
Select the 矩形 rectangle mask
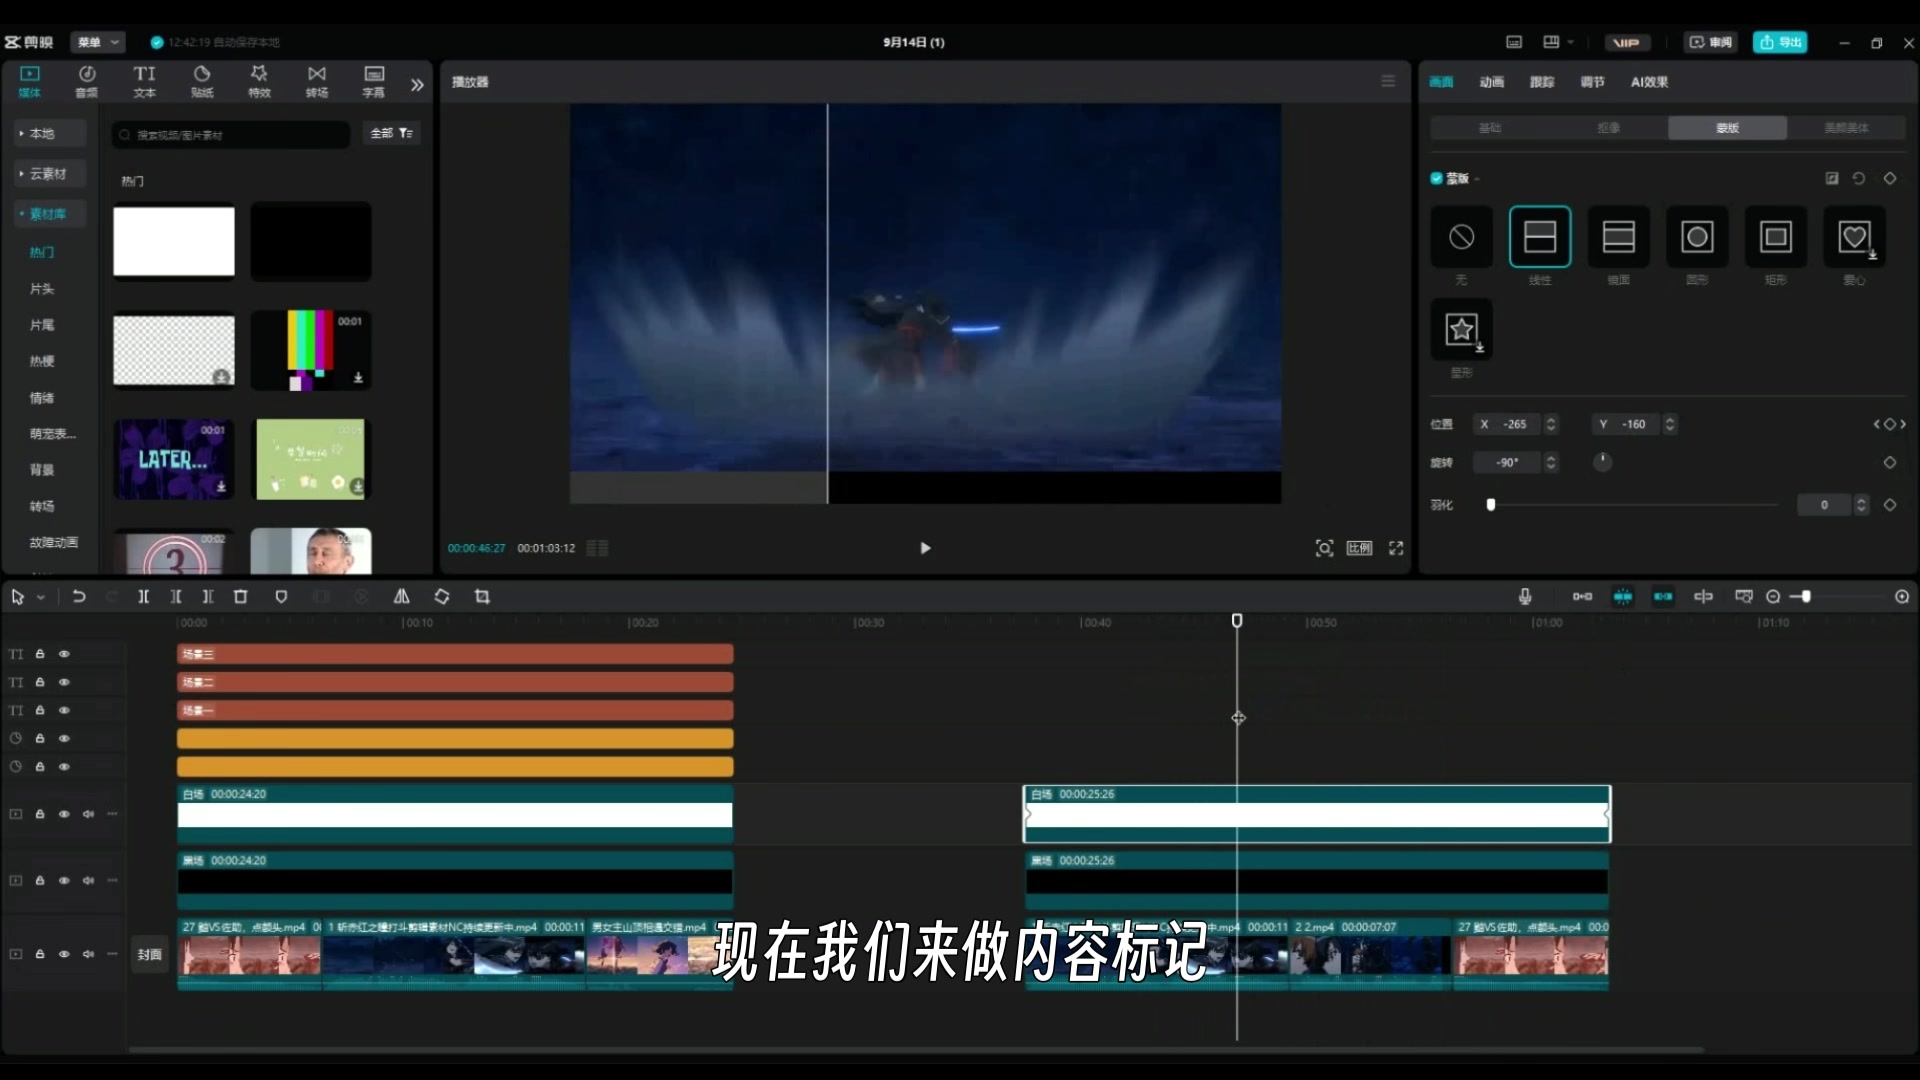[x=1776, y=237]
